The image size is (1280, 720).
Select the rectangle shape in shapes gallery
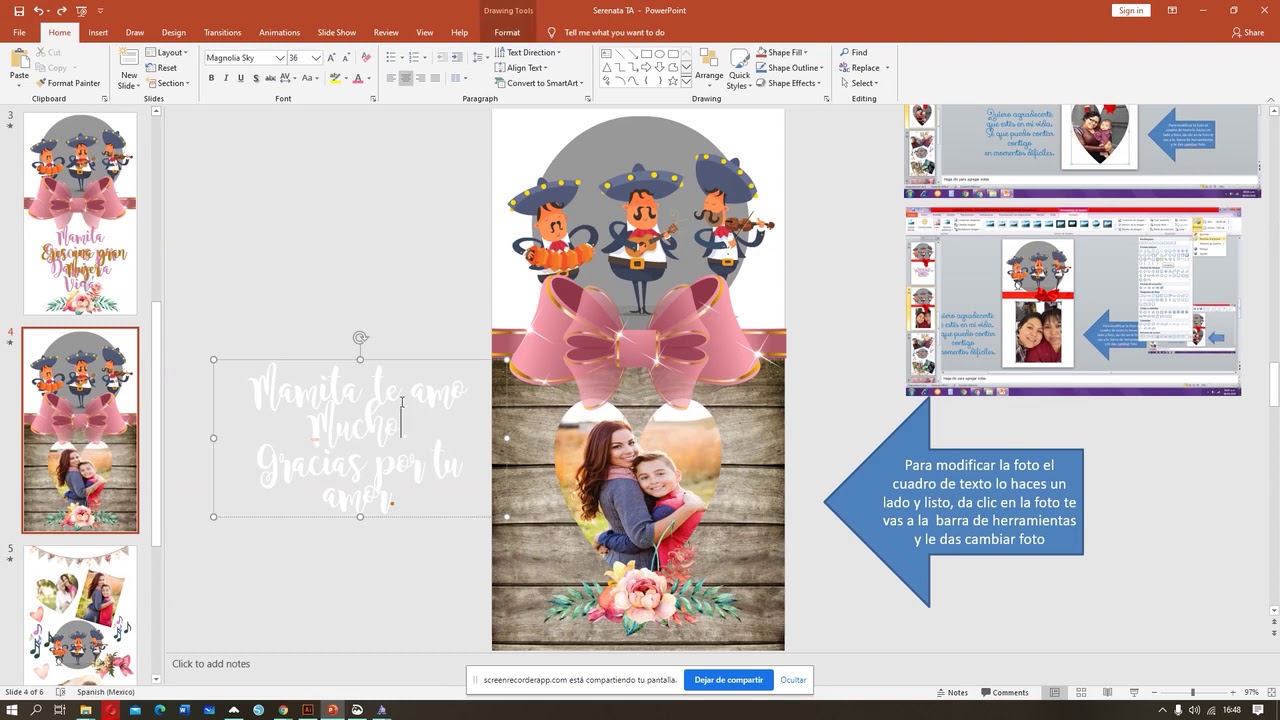[x=646, y=54]
